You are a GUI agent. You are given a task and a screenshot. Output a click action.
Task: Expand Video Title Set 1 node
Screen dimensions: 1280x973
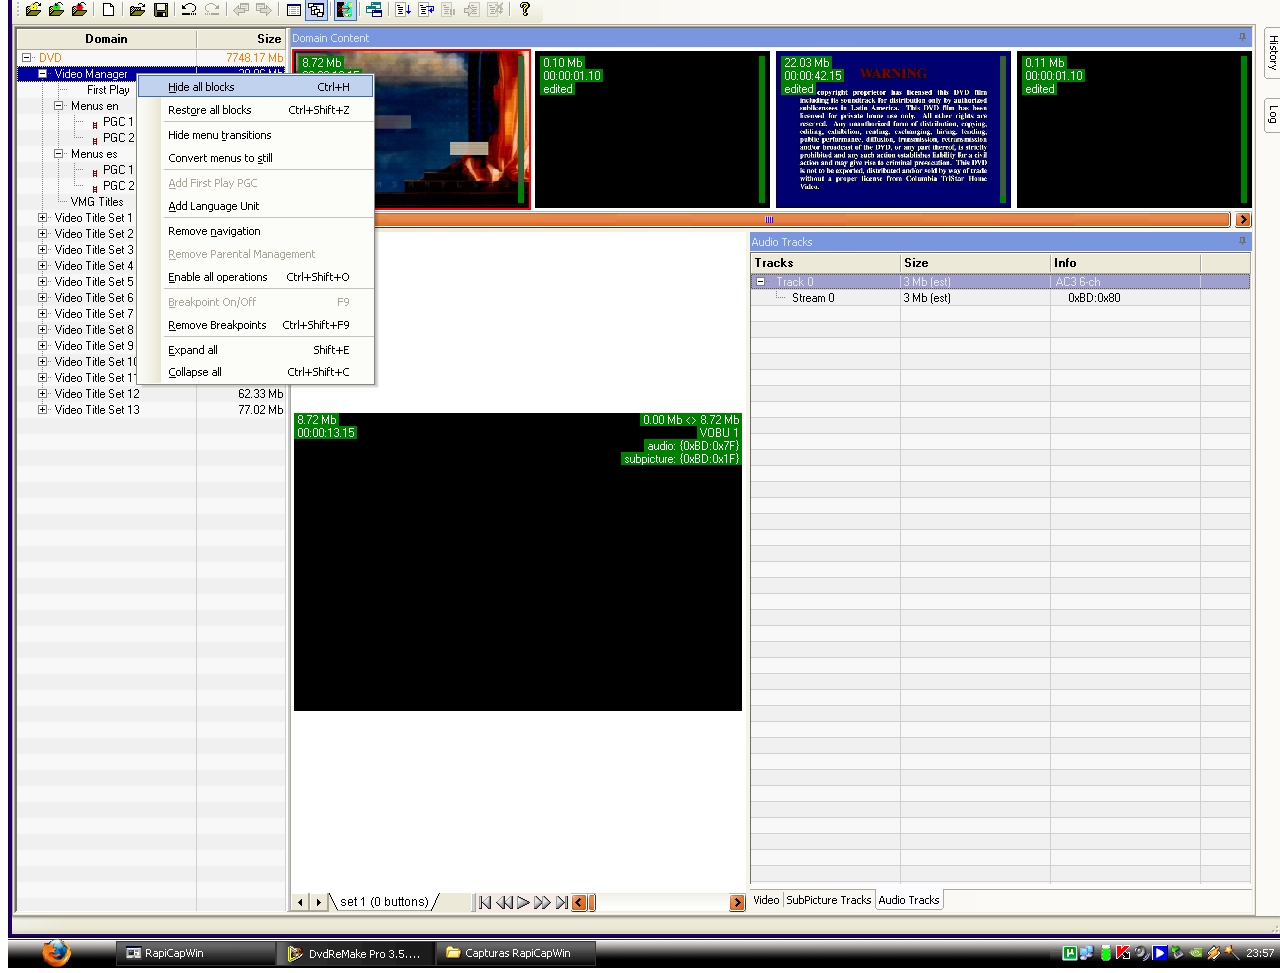[43, 218]
